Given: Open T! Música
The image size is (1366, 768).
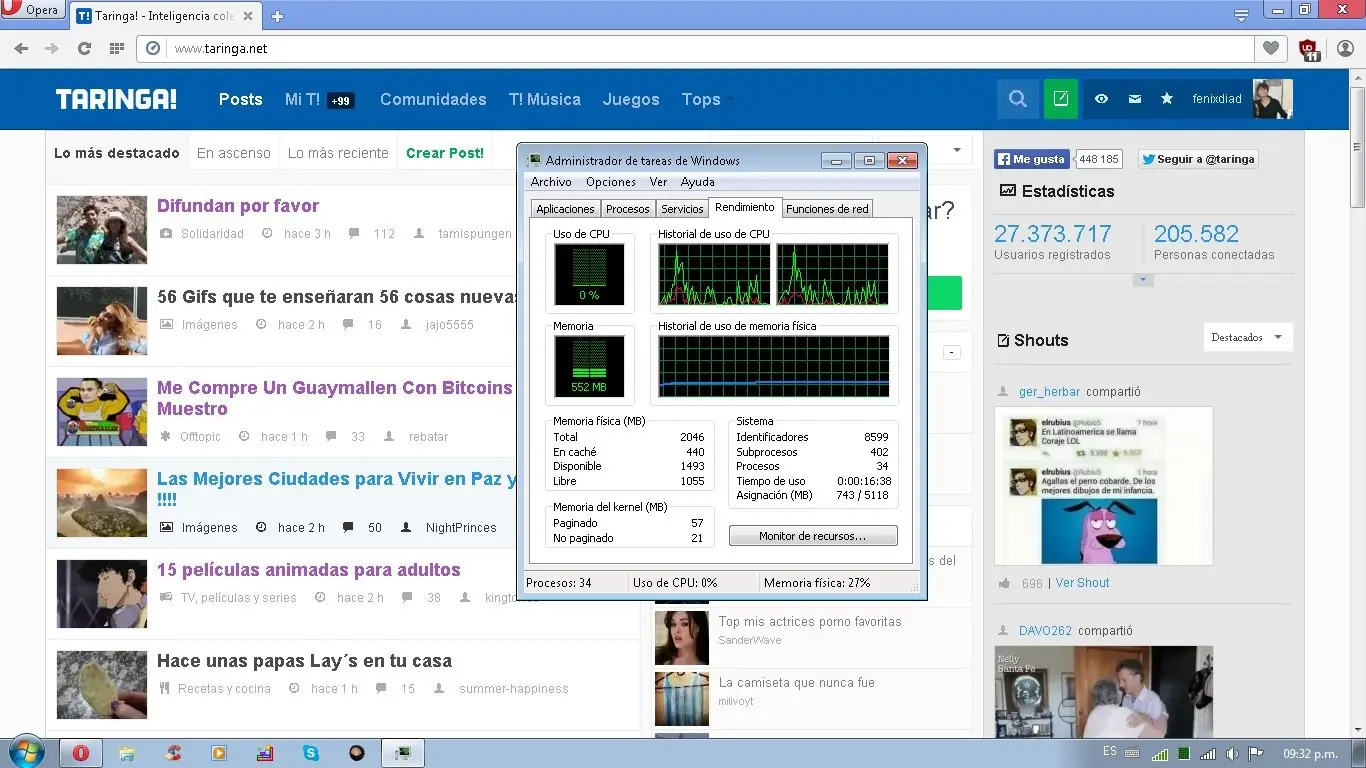Looking at the screenshot, I should click(x=544, y=99).
